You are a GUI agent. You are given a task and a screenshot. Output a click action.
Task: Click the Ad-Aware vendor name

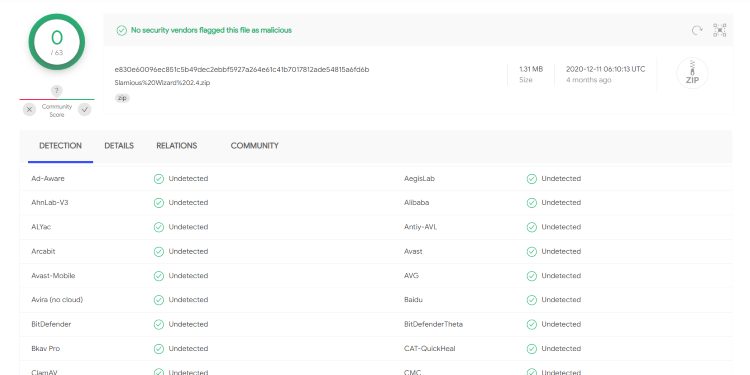(x=48, y=178)
